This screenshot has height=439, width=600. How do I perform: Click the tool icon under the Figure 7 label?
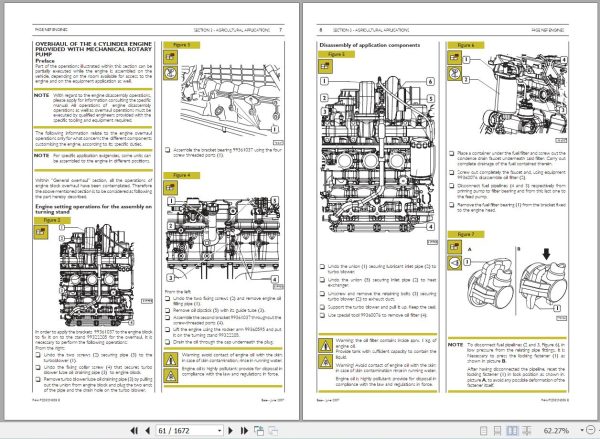click(455, 247)
